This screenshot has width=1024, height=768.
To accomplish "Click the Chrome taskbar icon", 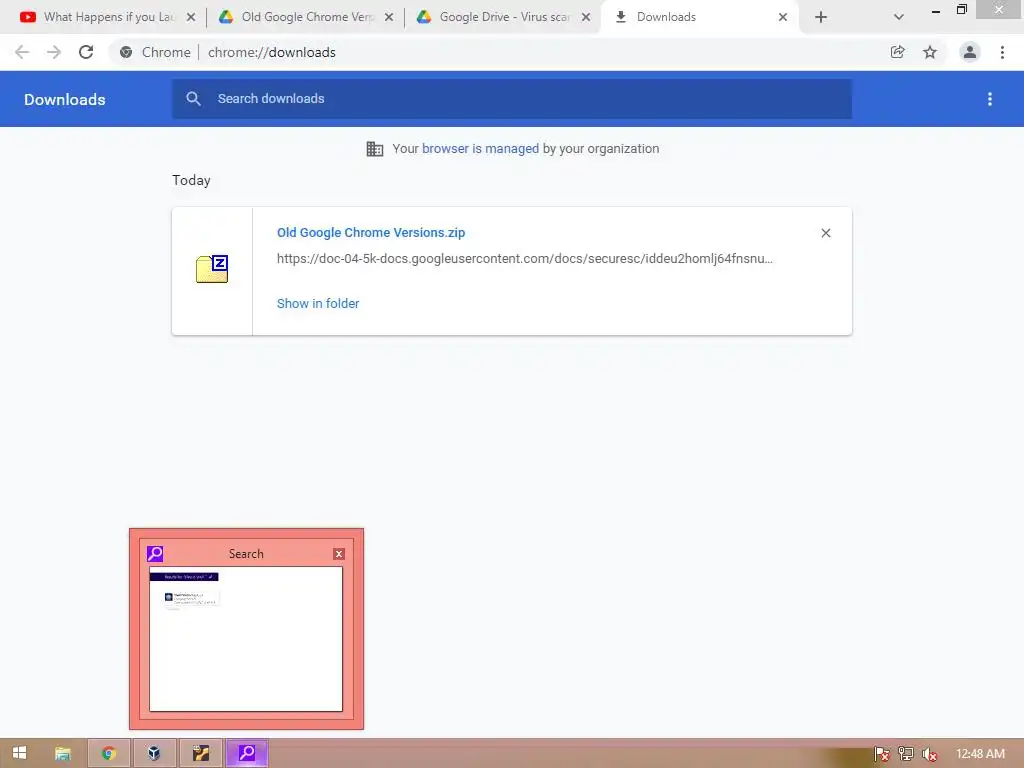I will (x=108, y=753).
